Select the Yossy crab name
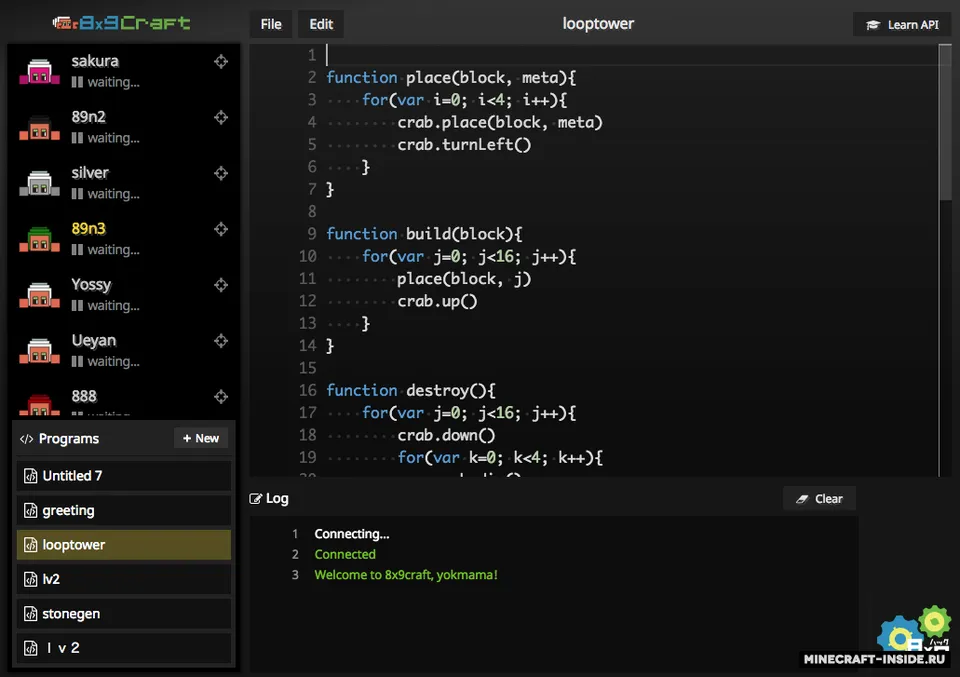This screenshot has height=677, width=960. coord(91,285)
